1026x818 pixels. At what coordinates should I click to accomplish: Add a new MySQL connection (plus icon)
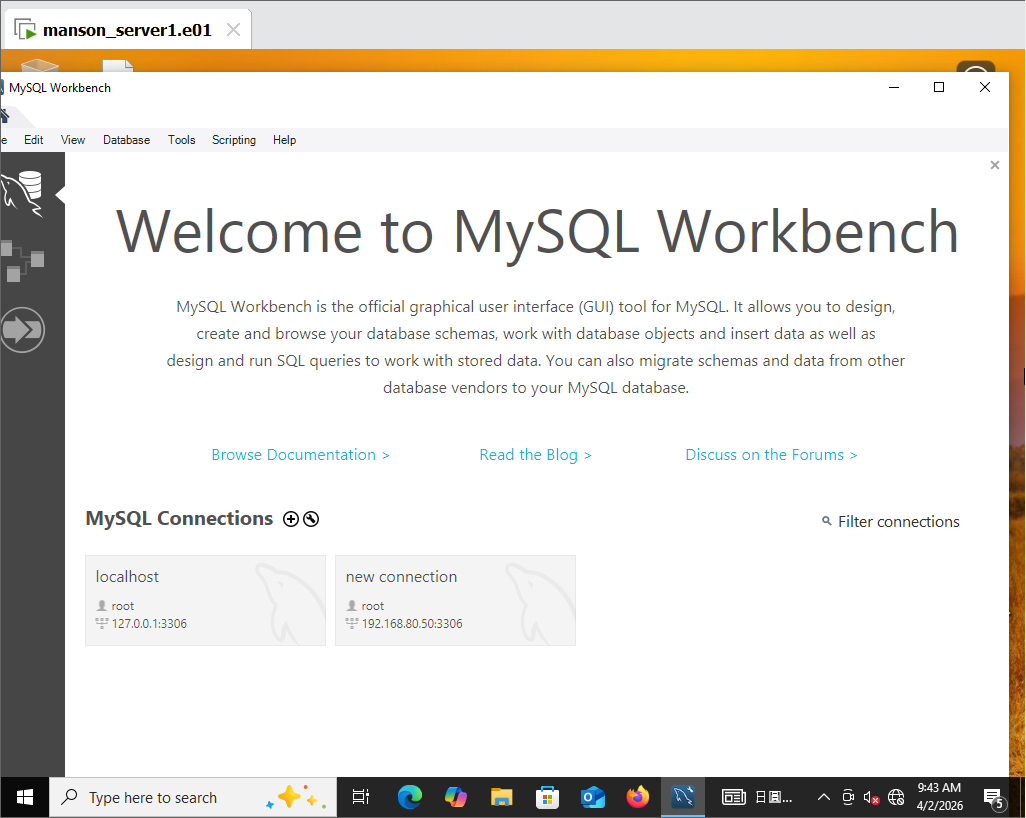coord(291,519)
